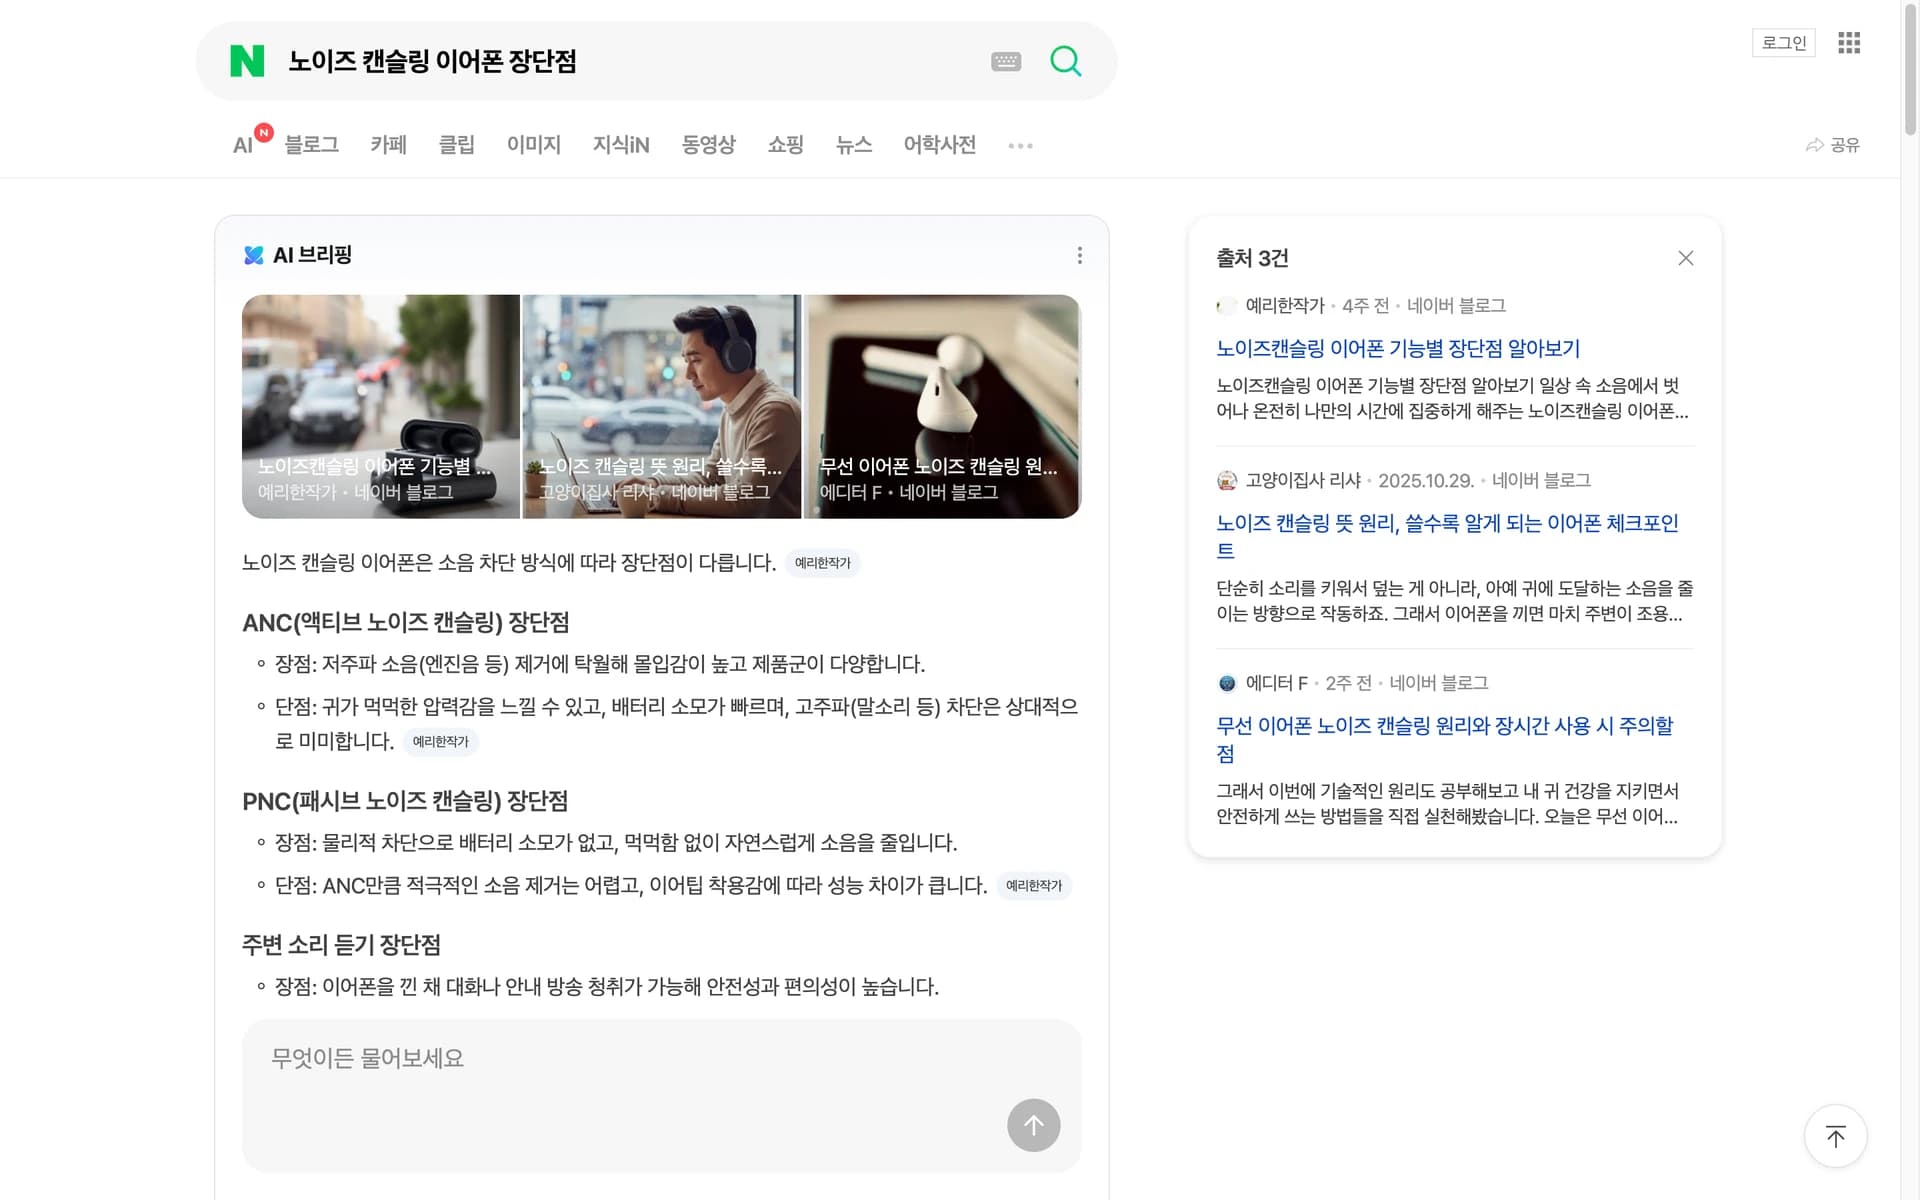This screenshot has height=1200, width=1920.
Task: Click snippet starting 그래서 이번에 기술적인 원리도
Action: point(1448,803)
